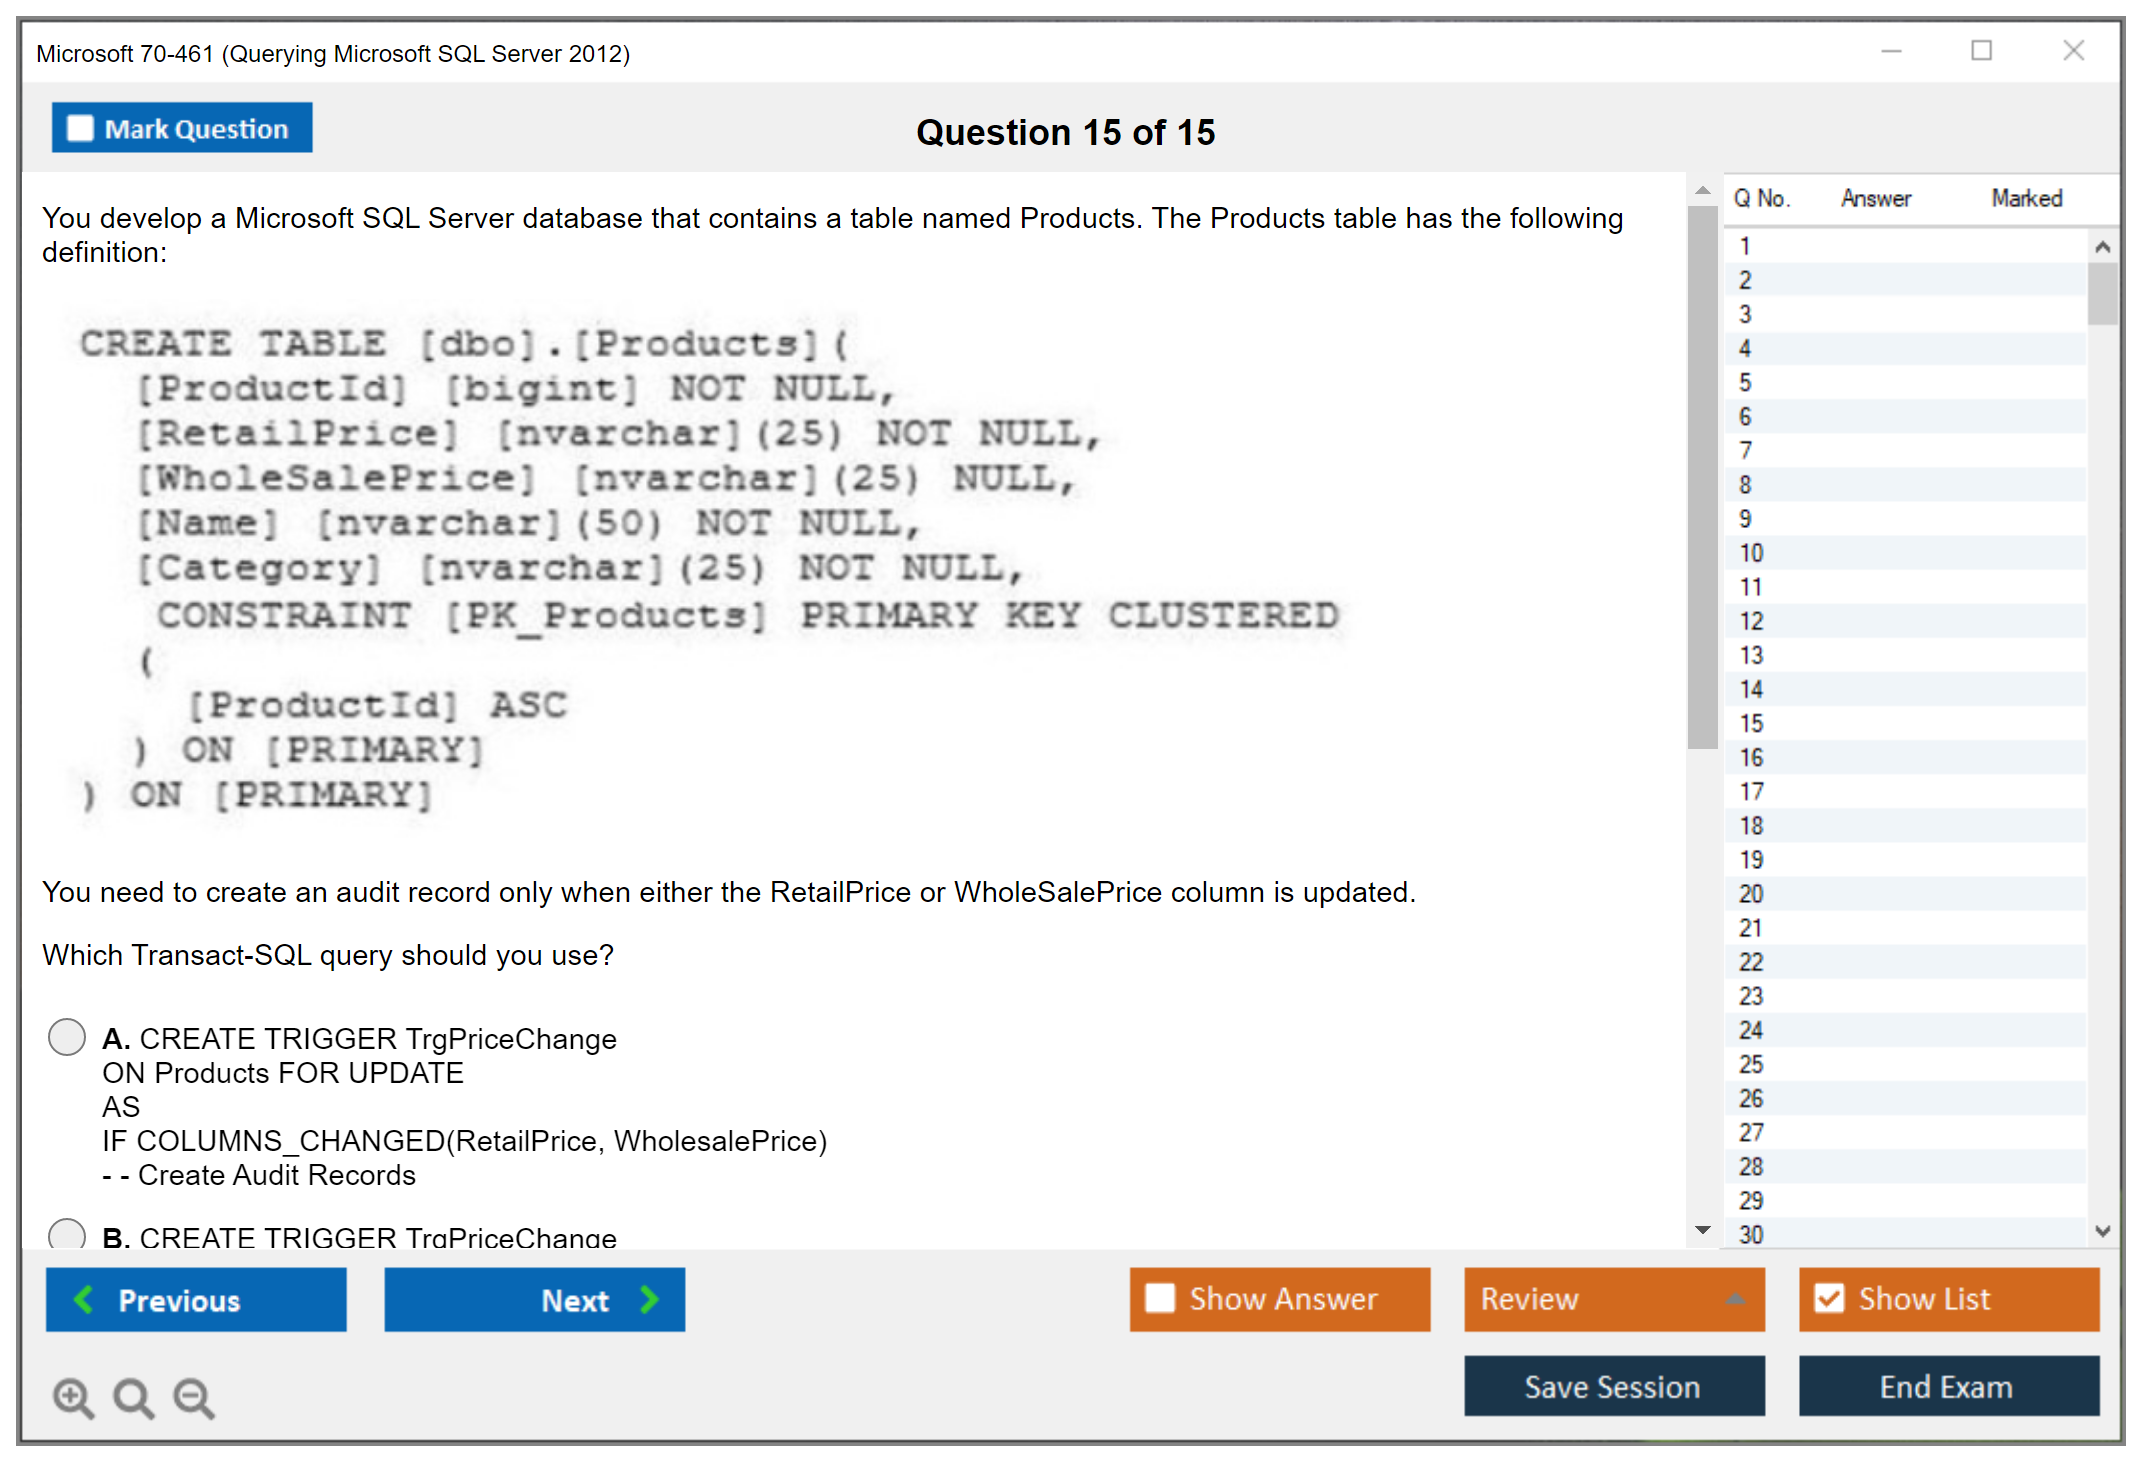Select question 15 in the list

coord(1751,723)
